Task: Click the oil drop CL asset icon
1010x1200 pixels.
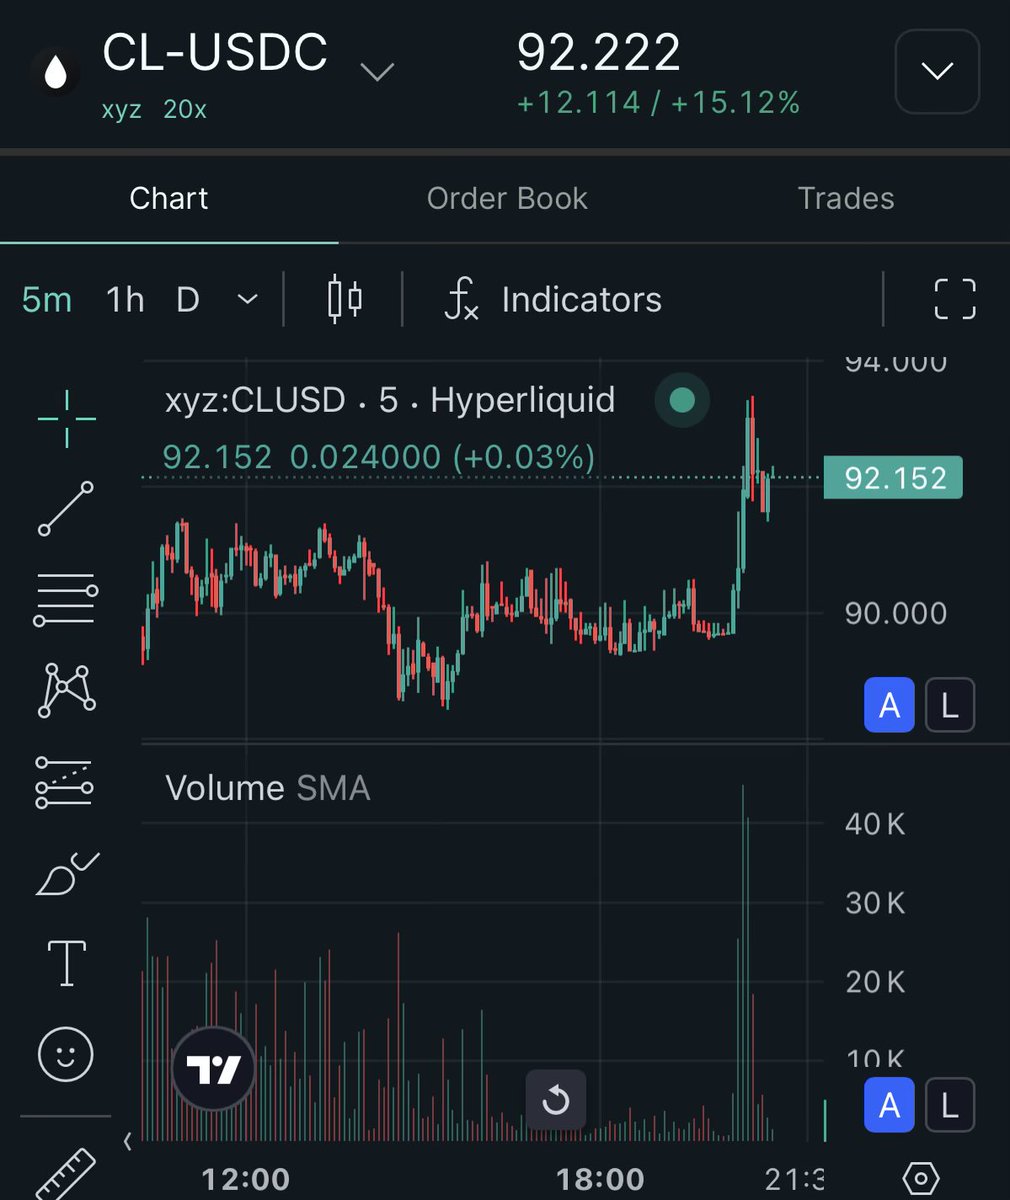Action: click(x=56, y=73)
